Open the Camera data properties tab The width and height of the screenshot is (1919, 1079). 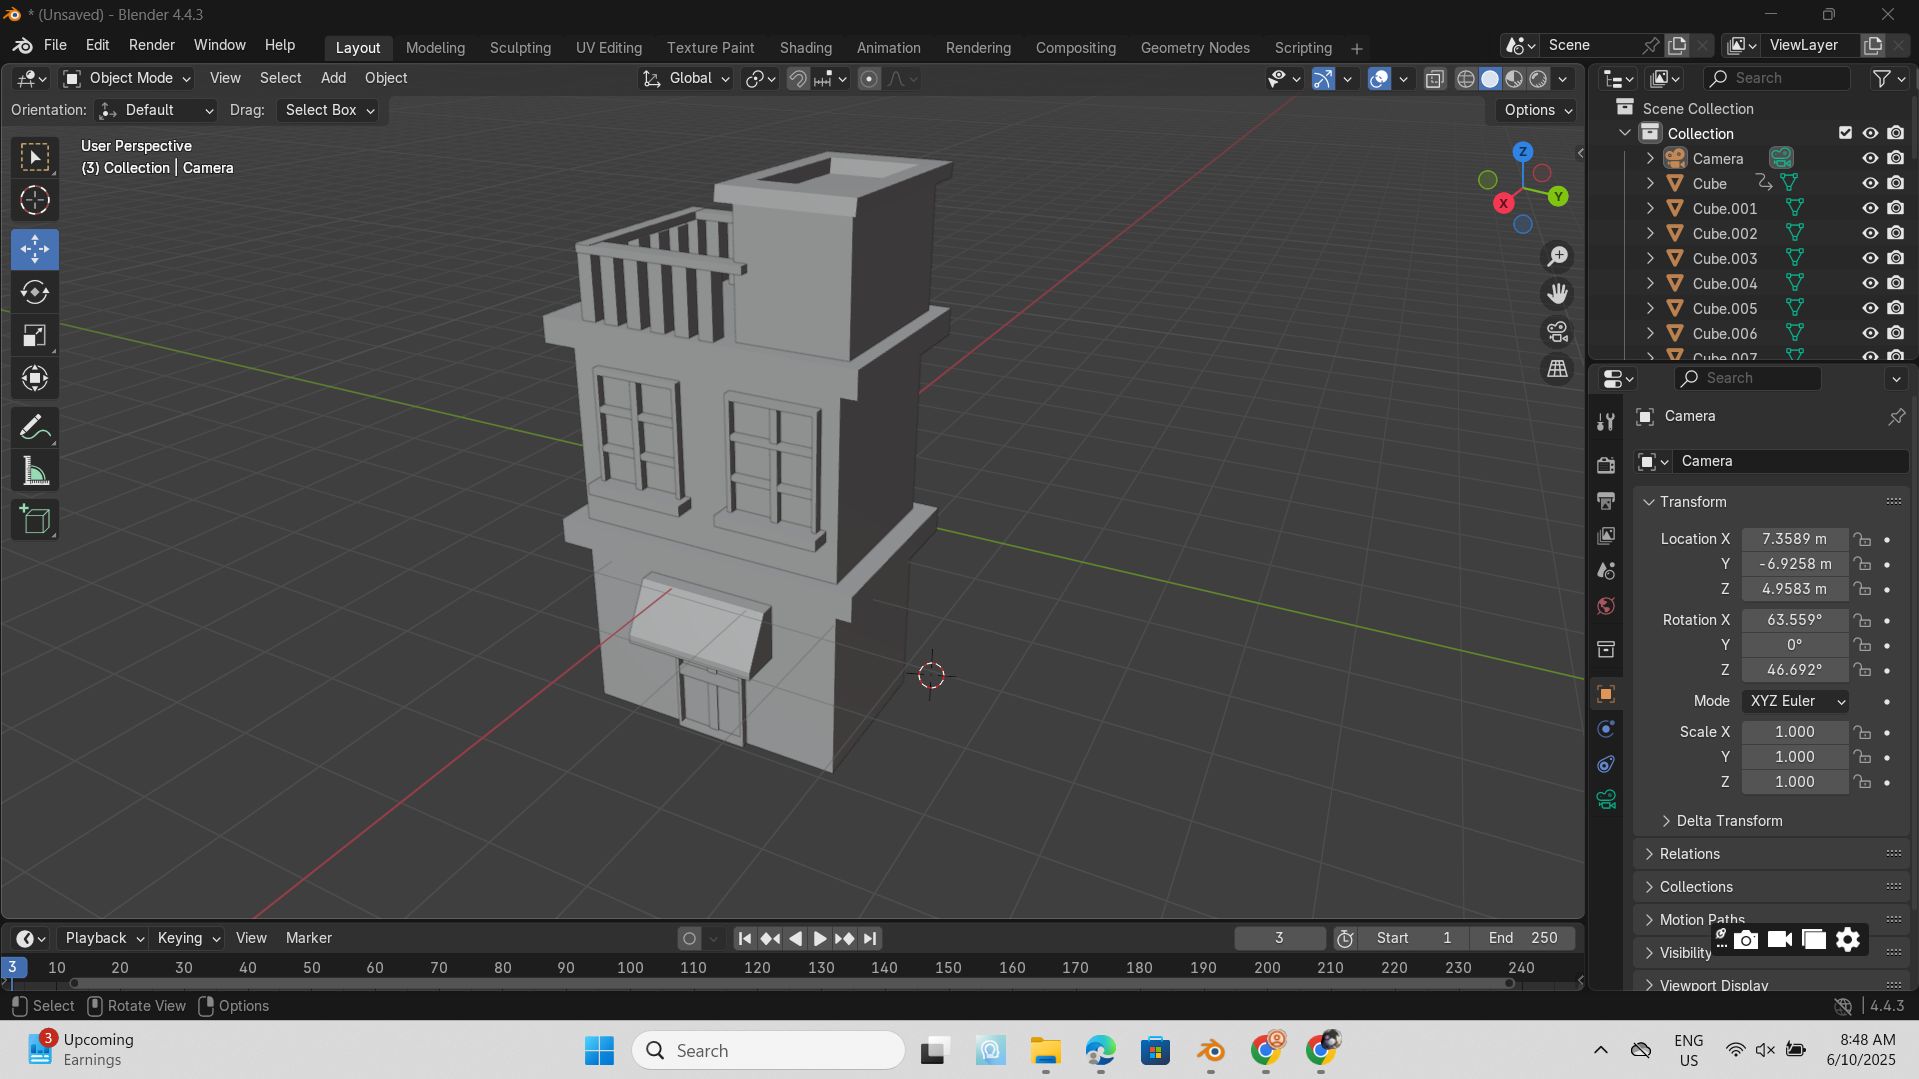[x=1606, y=799]
